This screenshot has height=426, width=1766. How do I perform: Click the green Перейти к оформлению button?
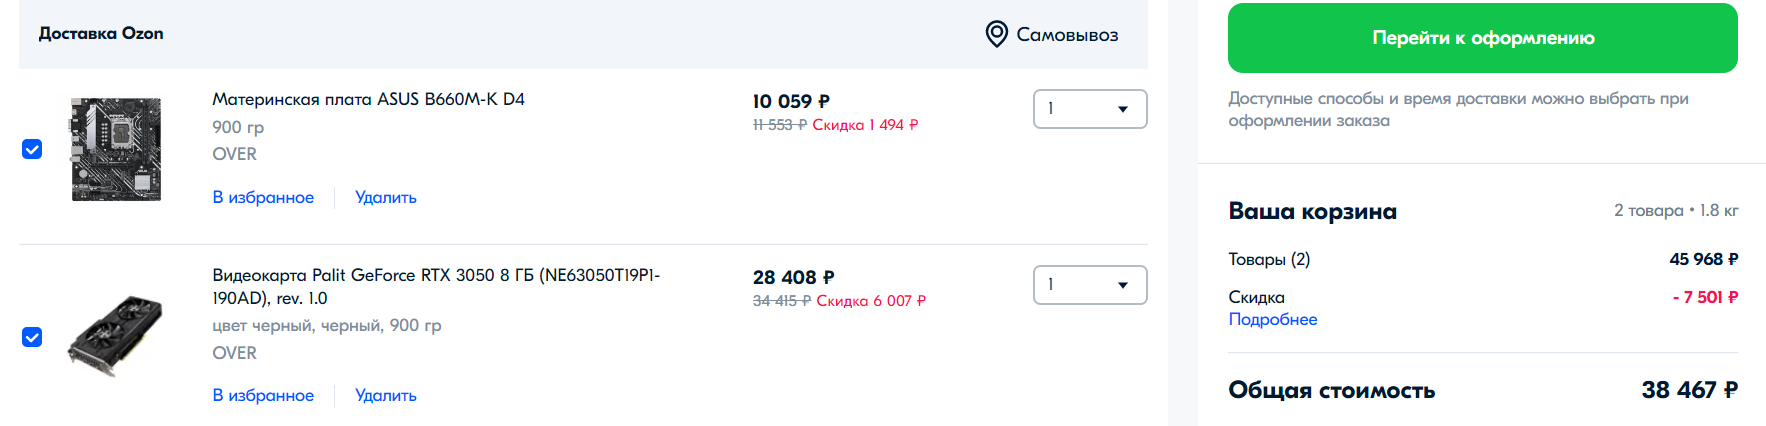pyautogui.click(x=1482, y=38)
